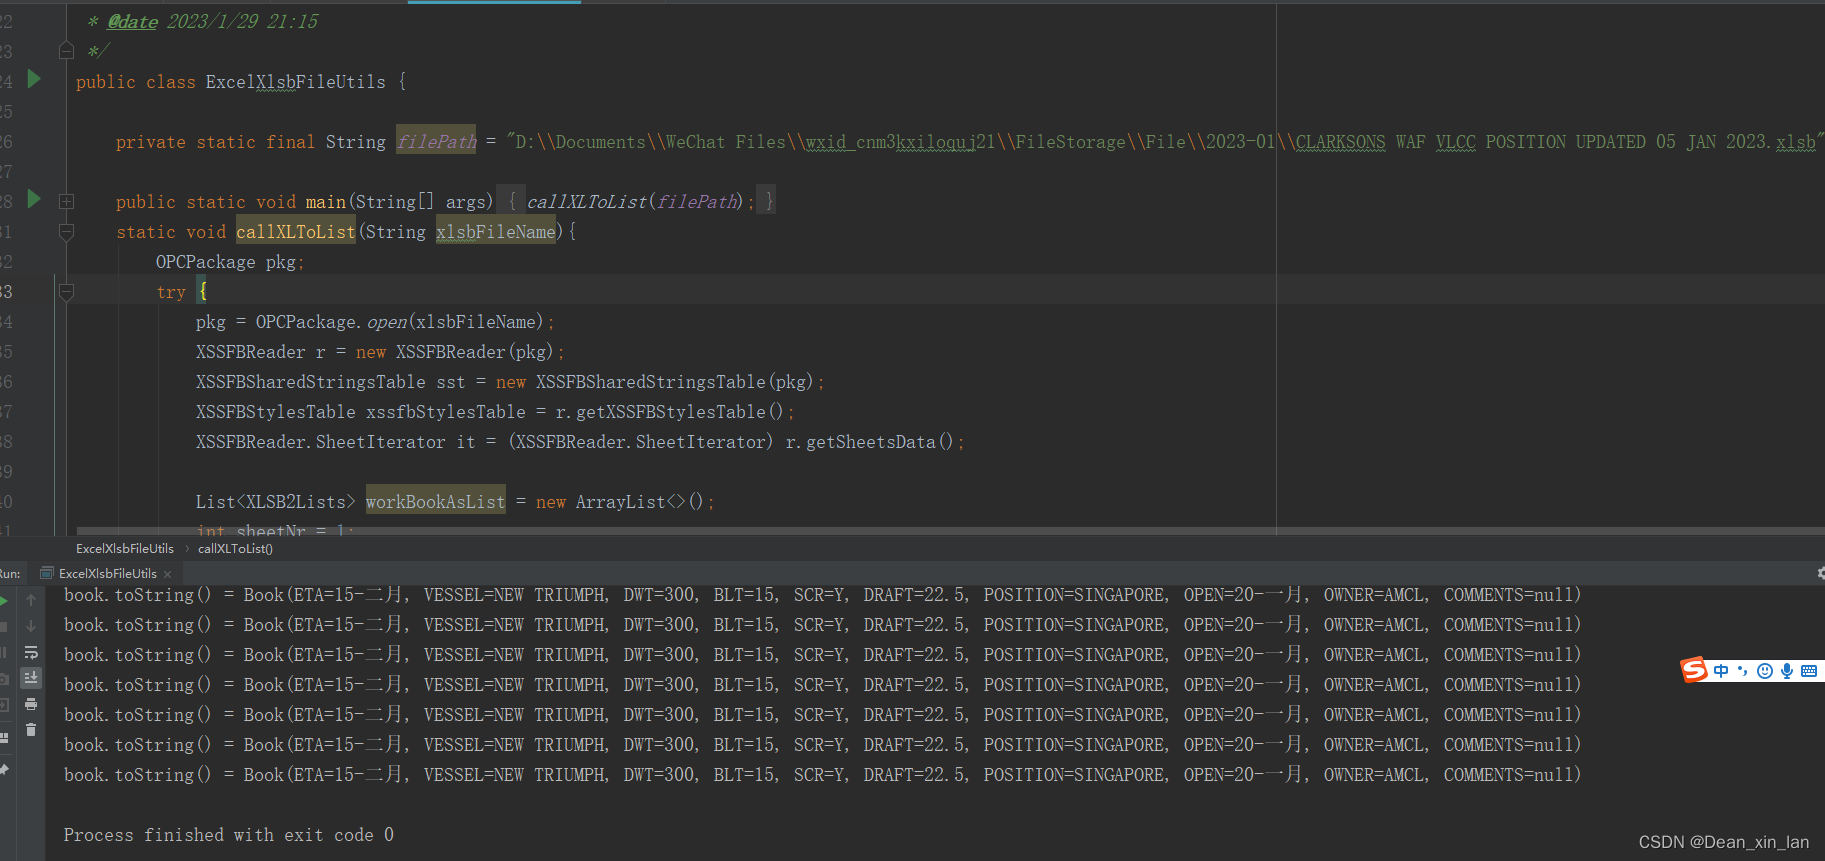The image size is (1825, 861).
Task: Toggle the punctuation mode in the Sogou bar
Action: coord(1742,671)
